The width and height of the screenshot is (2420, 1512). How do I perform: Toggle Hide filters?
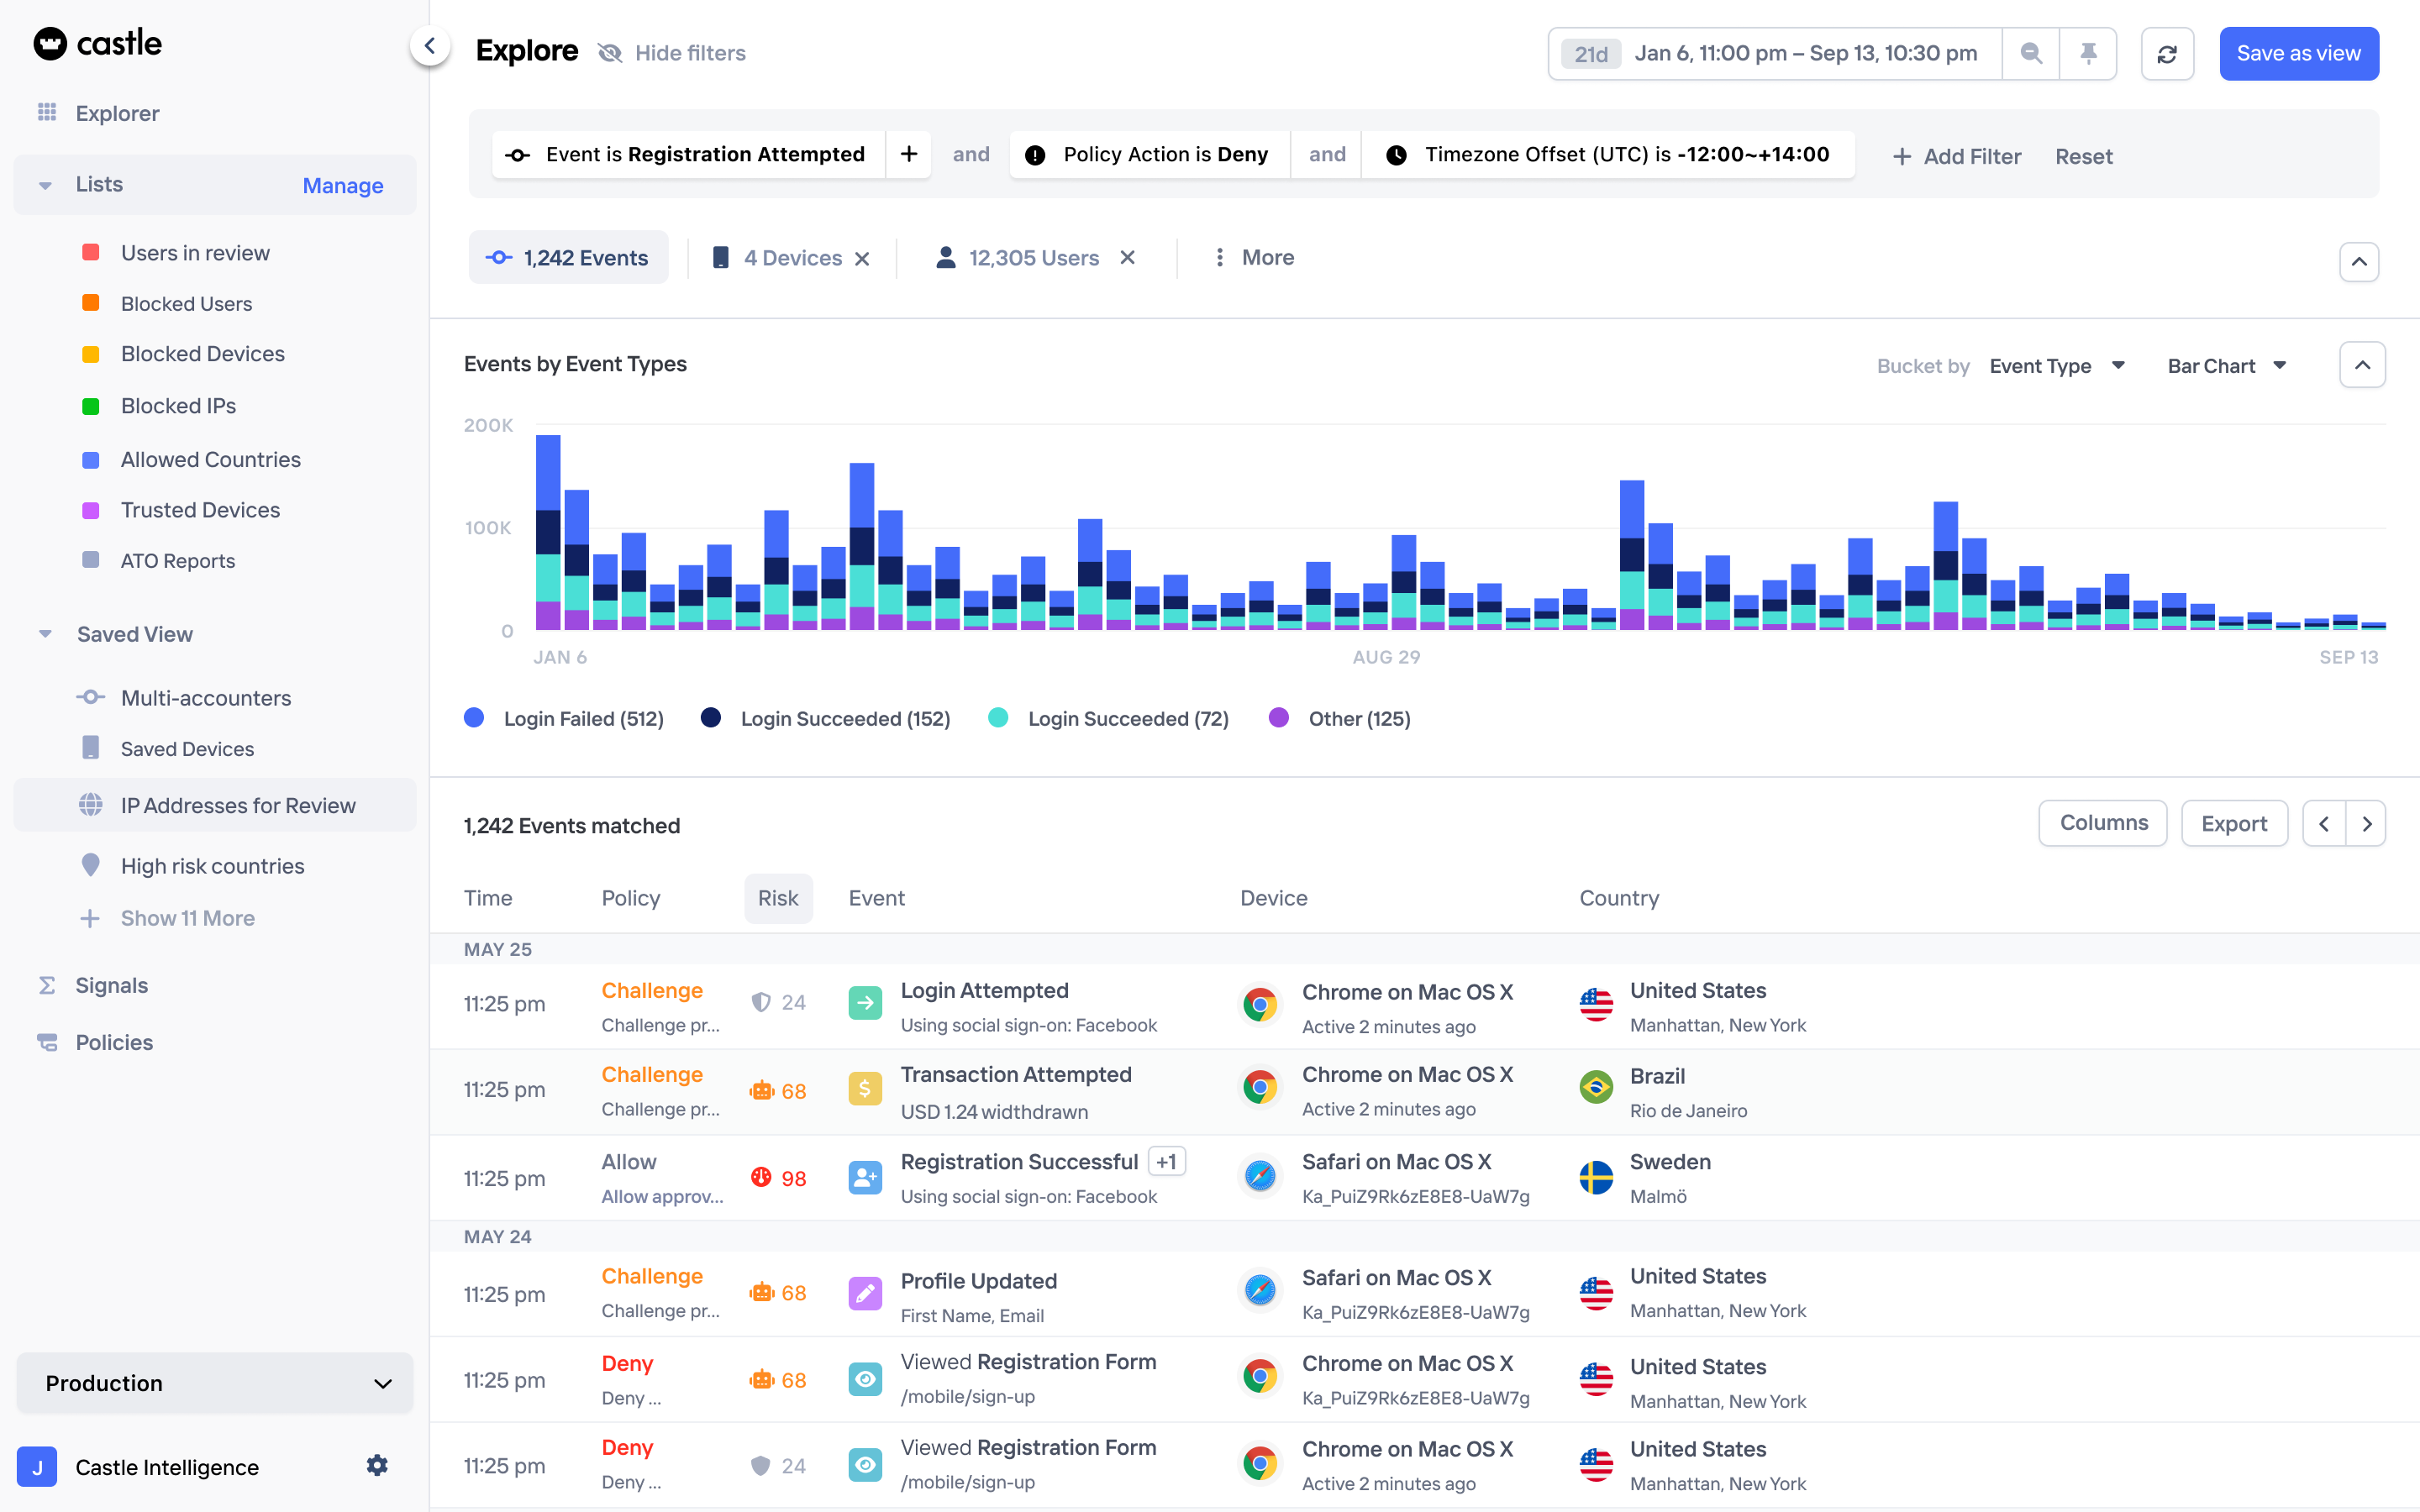(x=672, y=53)
